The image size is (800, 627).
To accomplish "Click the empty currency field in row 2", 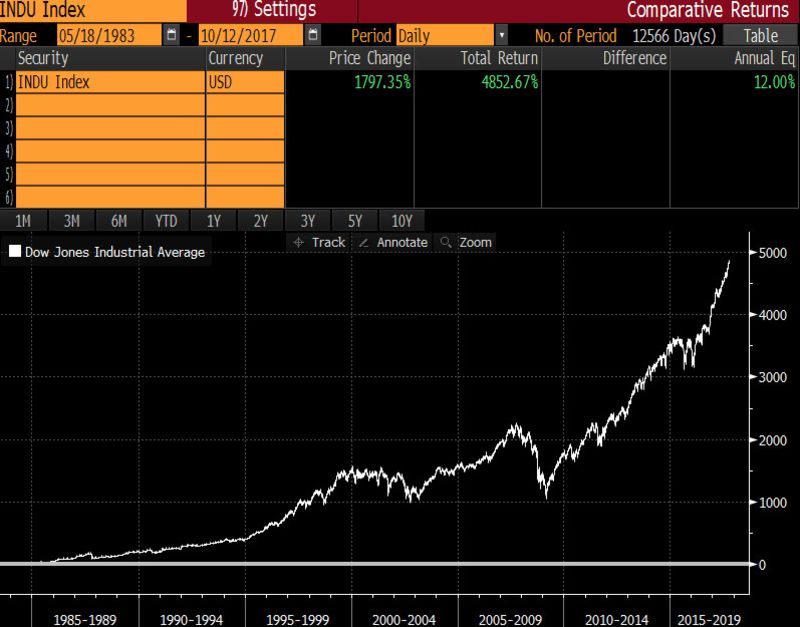I will (245, 105).
